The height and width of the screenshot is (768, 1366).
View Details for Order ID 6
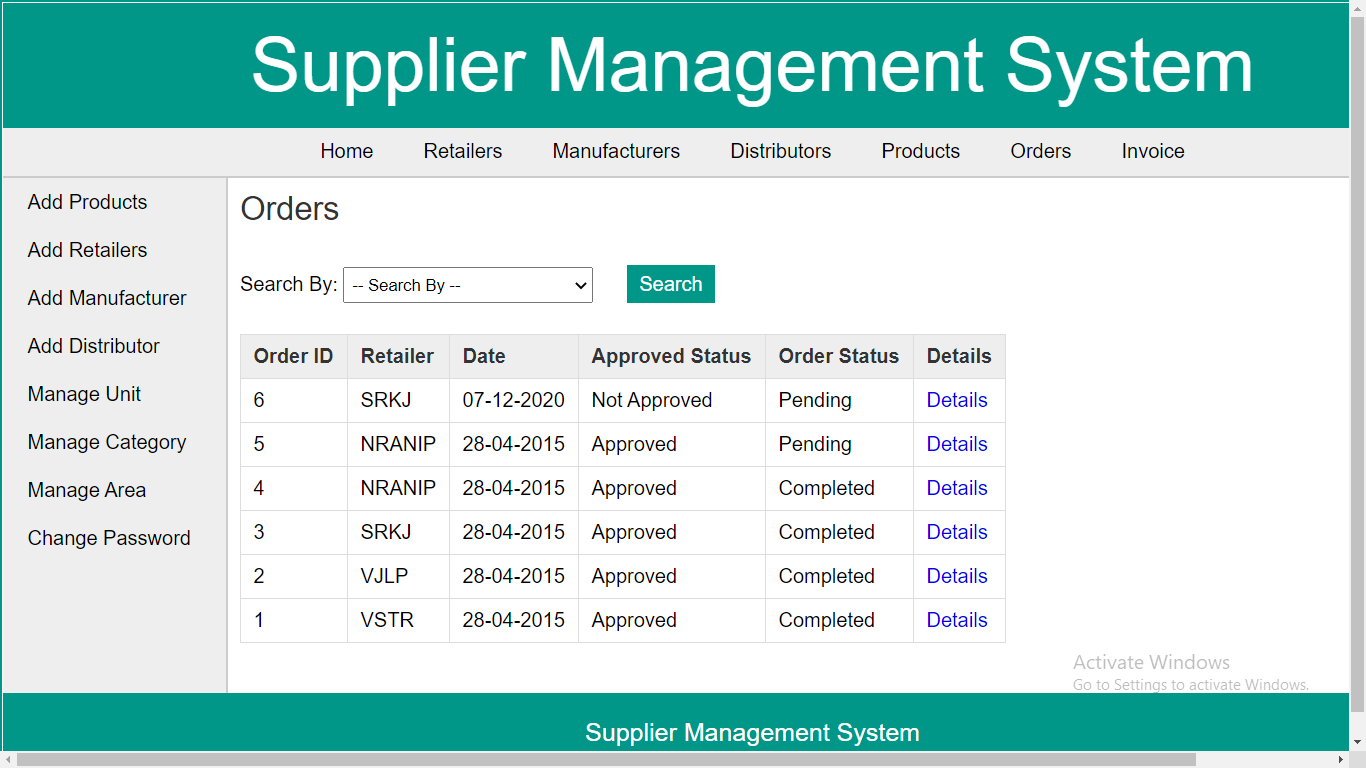click(956, 400)
